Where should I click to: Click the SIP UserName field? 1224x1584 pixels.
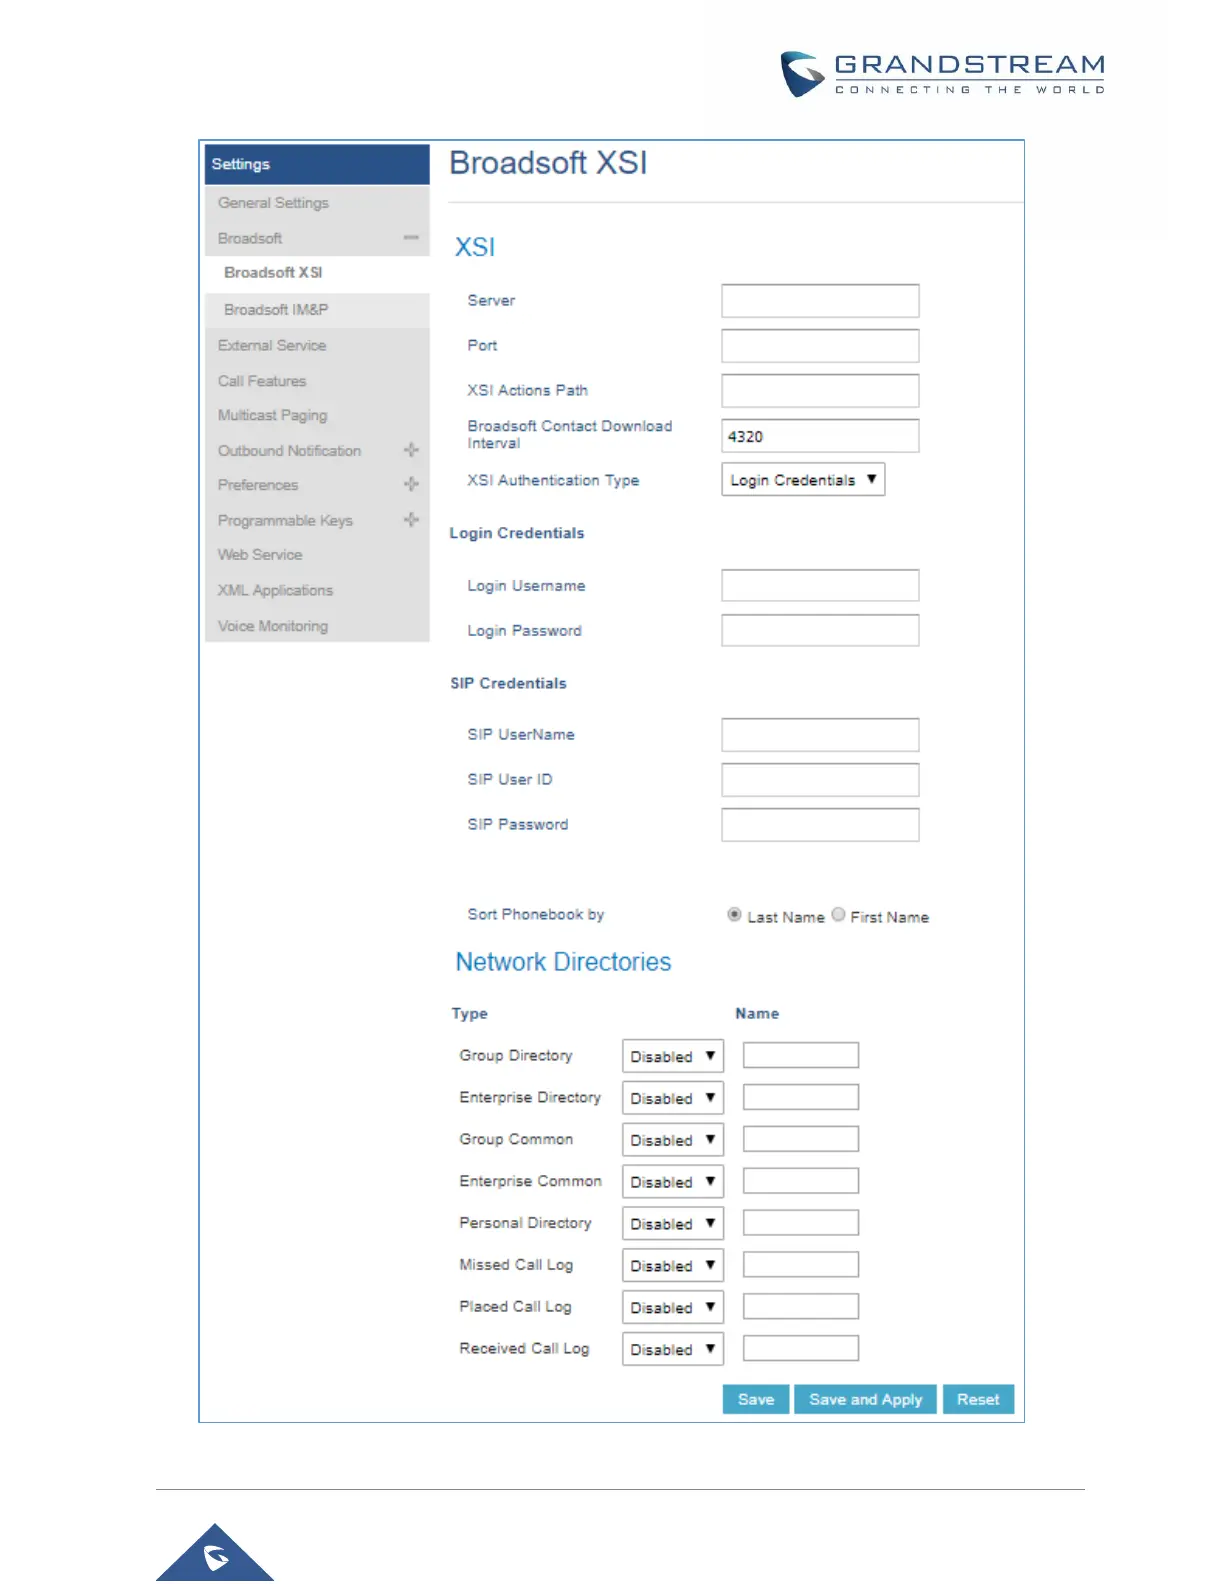pyautogui.click(x=820, y=735)
